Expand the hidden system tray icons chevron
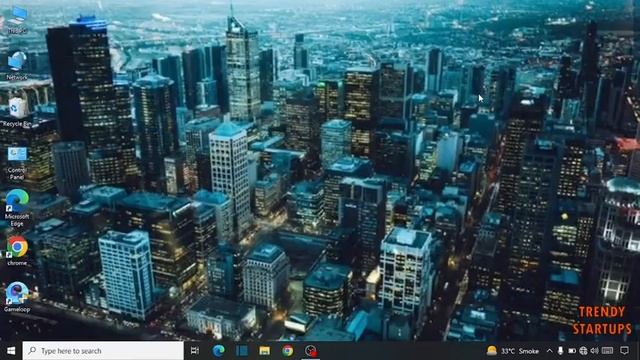This screenshot has height=360, width=640. [549, 351]
